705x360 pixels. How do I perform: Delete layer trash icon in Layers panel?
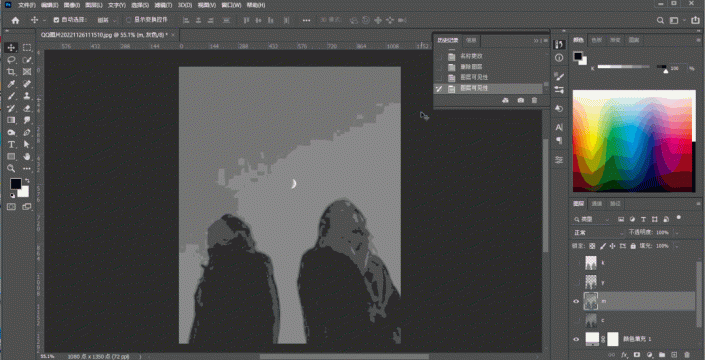pyautogui.click(x=687, y=355)
